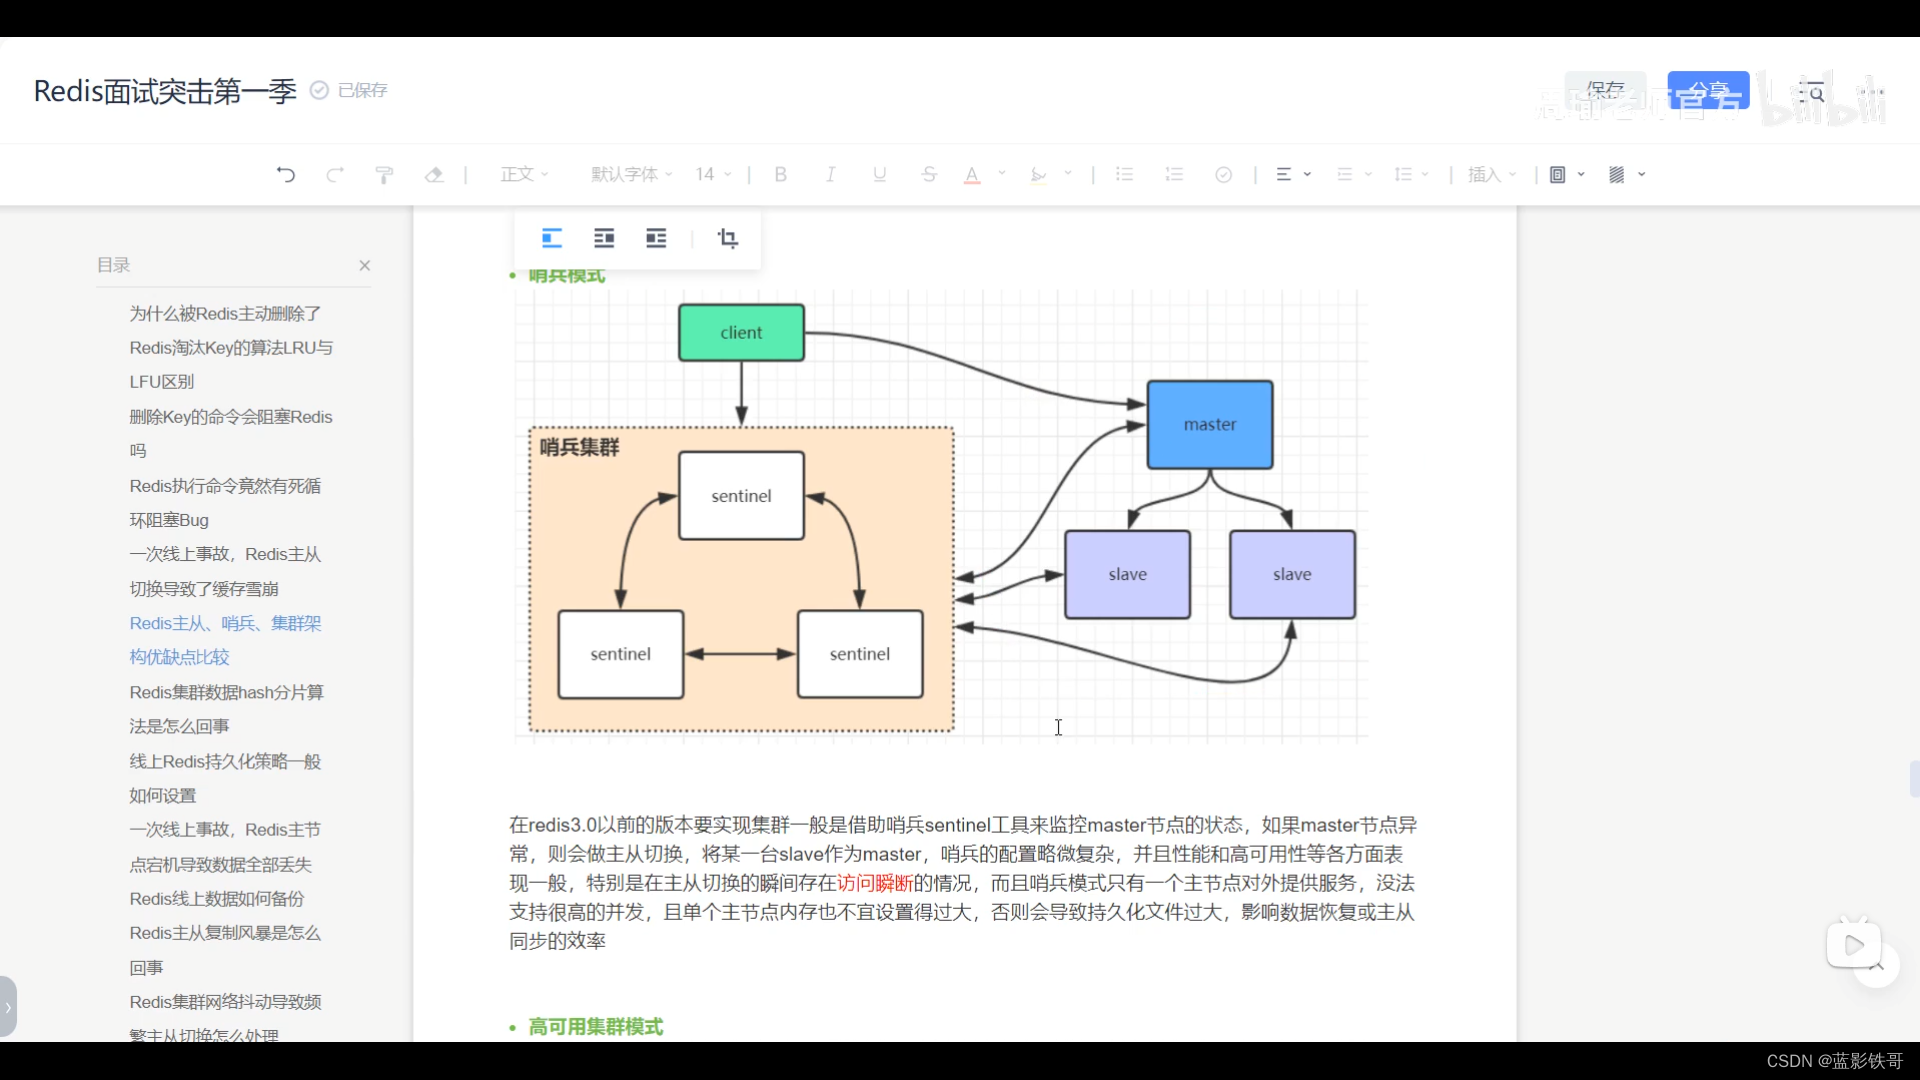Viewport: 1920px width, 1080px height.
Task: Click the 高可用集群模式 heading
Action: click(x=596, y=1027)
